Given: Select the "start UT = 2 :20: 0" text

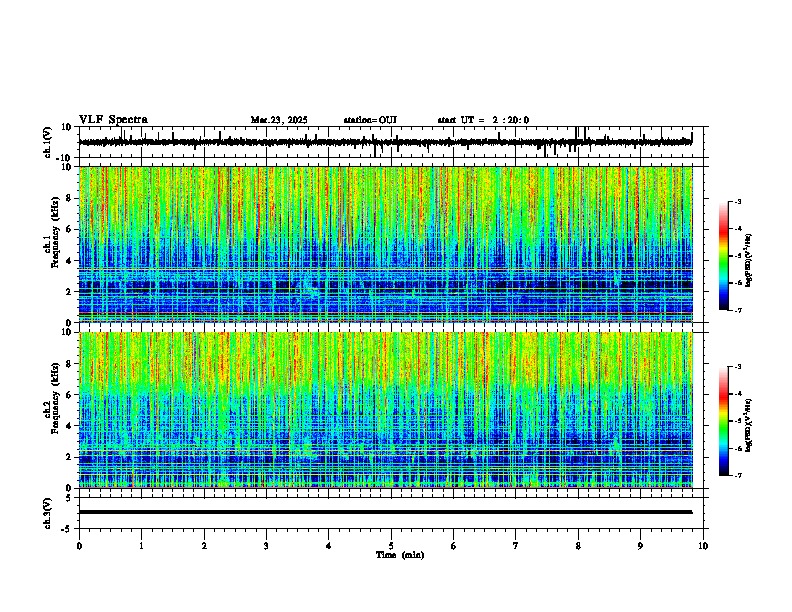Looking at the screenshot, I should point(483,120).
